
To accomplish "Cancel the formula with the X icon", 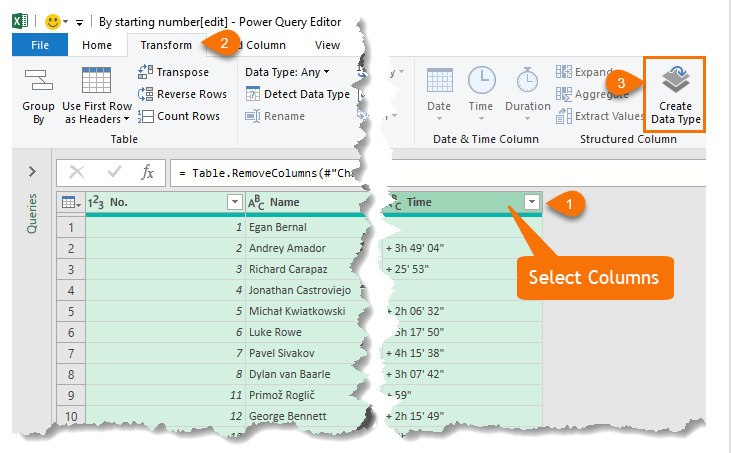I will (76, 173).
